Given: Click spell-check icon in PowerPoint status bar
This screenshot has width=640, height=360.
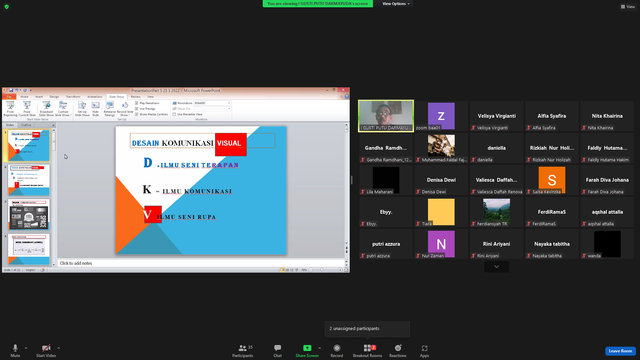Looking at the screenshot, I should (x=42, y=270).
